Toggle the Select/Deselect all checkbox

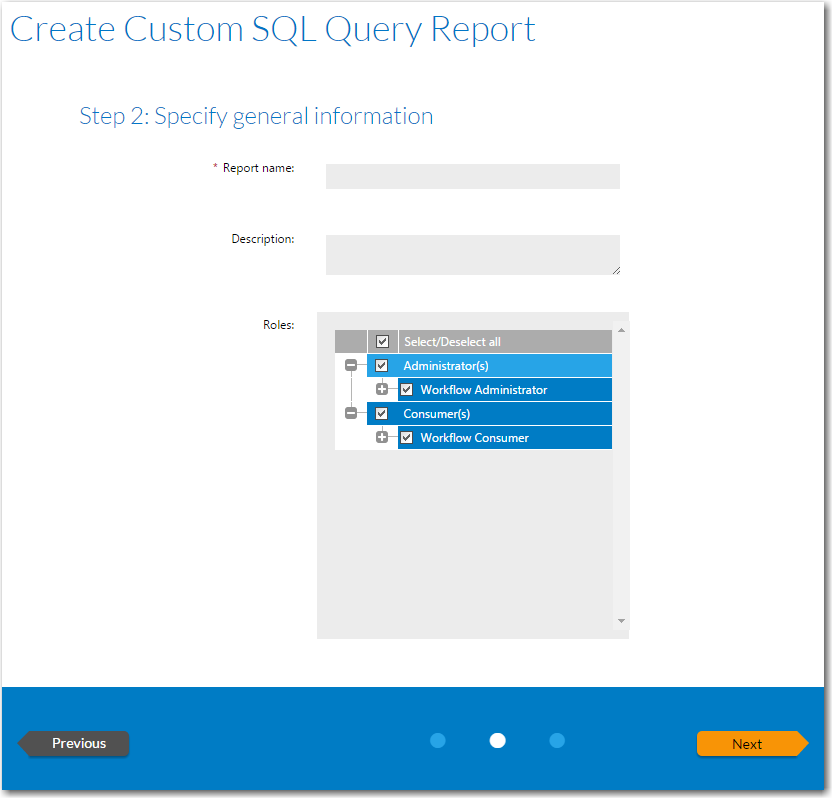click(382, 342)
